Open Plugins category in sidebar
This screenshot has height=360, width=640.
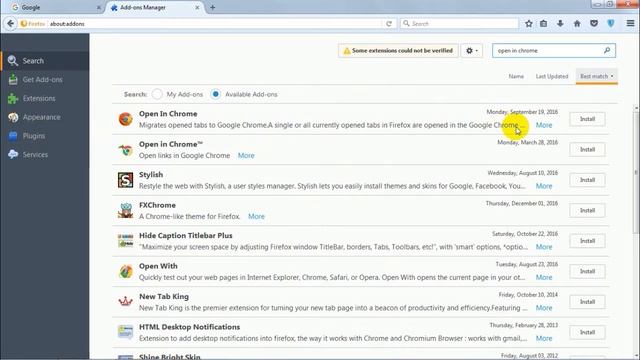[44, 136]
